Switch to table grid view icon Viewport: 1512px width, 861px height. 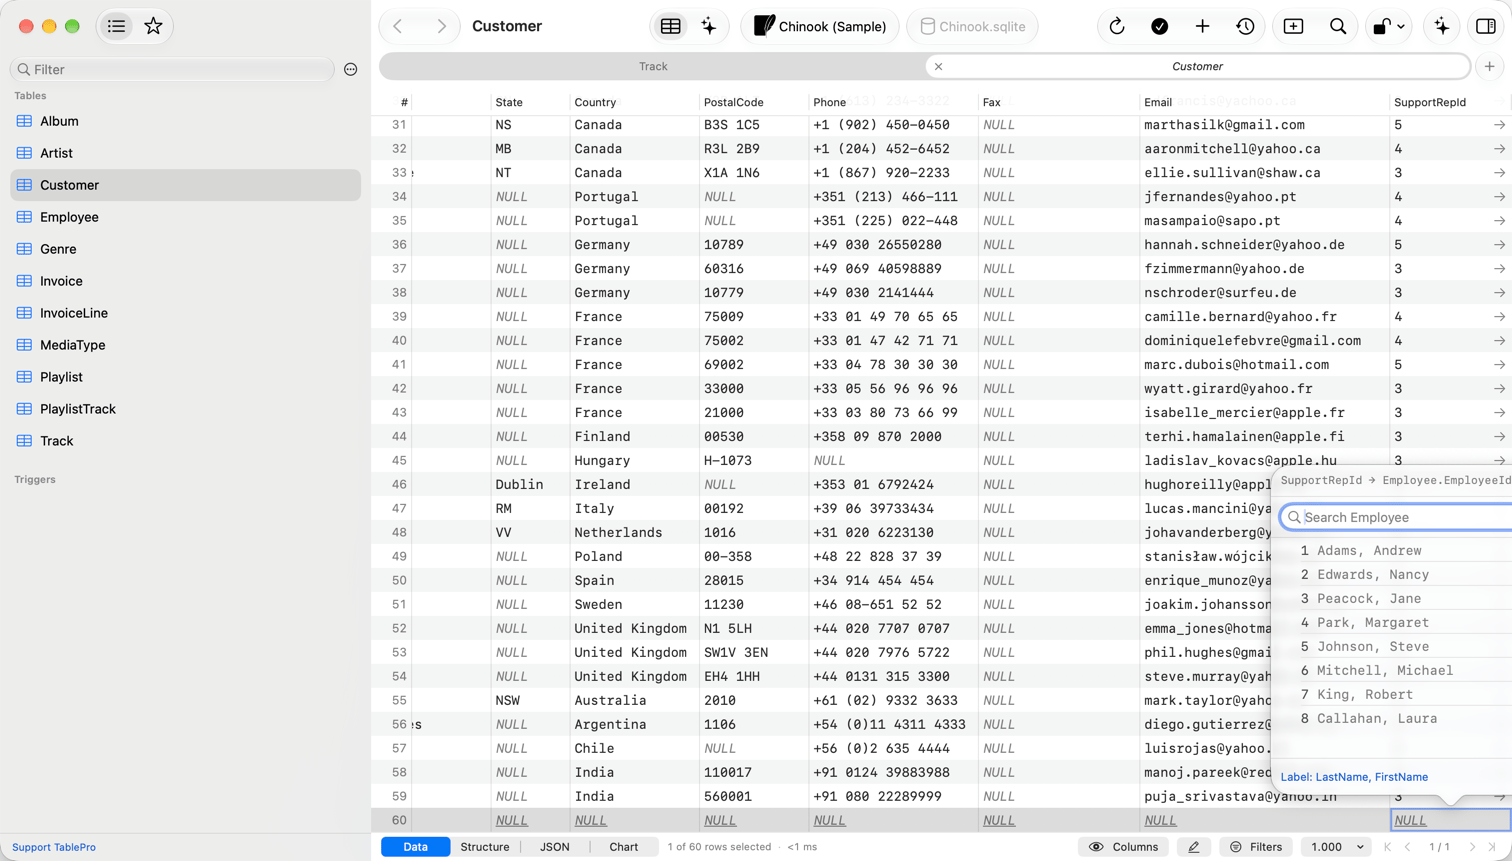(x=671, y=26)
